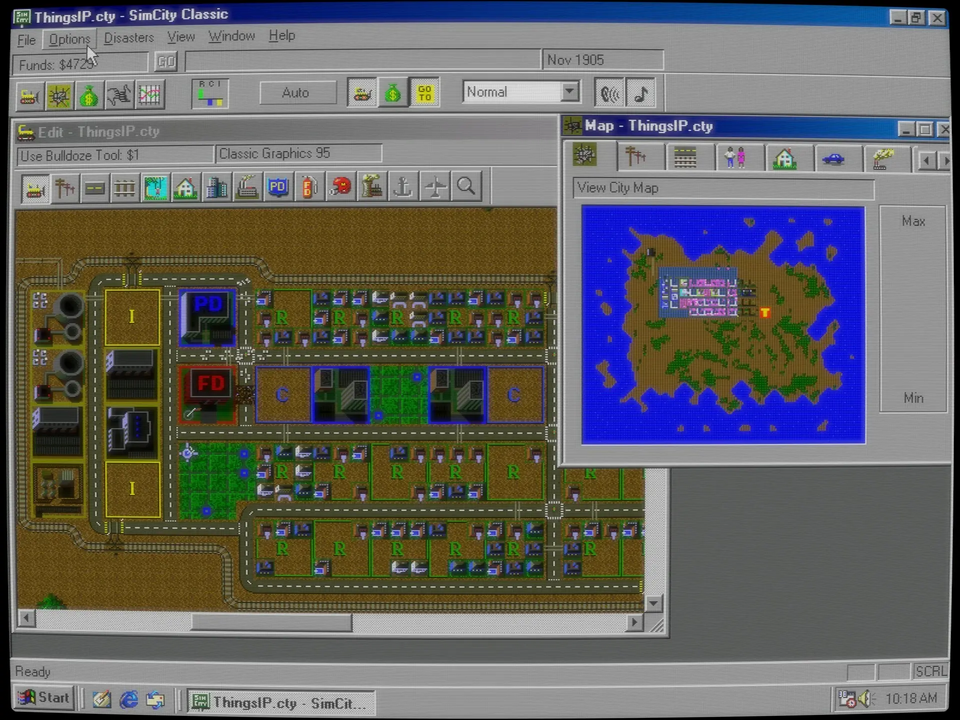Select the Stadium football helmet tool
This screenshot has width=960, height=720.
pos(340,187)
